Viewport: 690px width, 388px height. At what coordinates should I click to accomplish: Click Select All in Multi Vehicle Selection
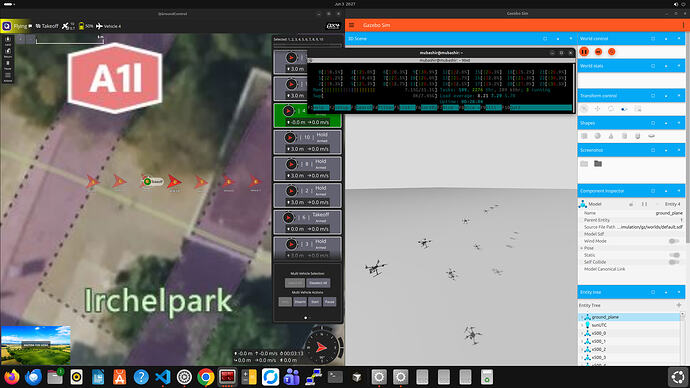click(x=294, y=283)
